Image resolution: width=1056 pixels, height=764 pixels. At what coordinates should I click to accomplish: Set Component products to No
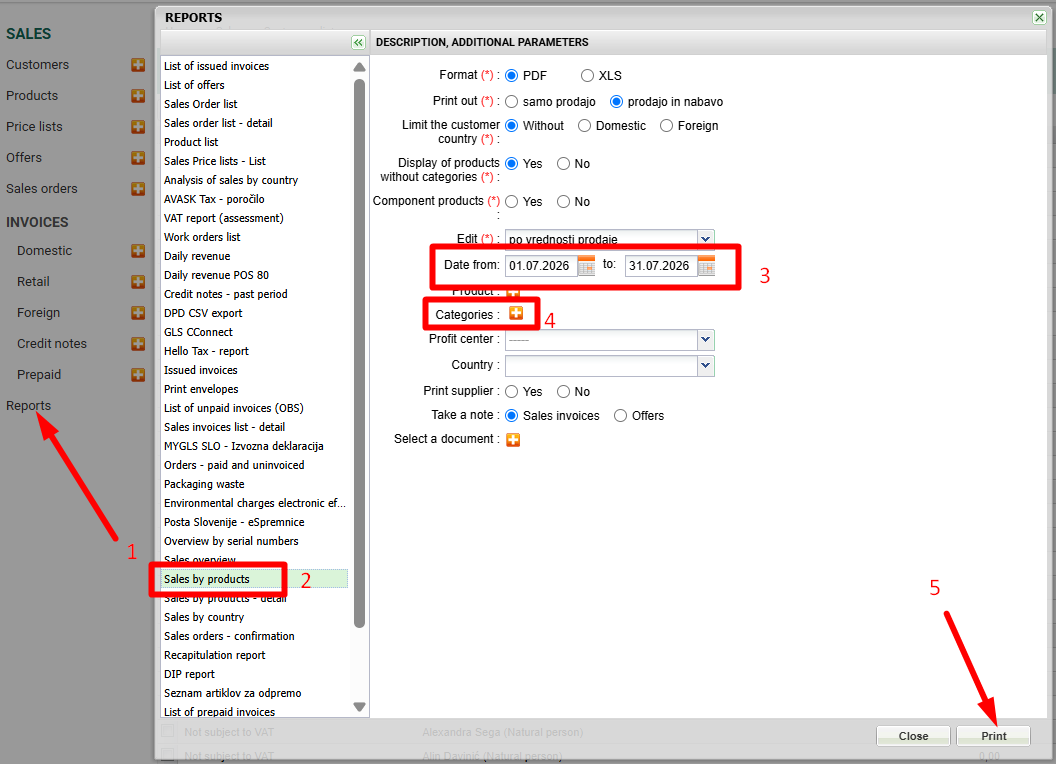(x=564, y=201)
